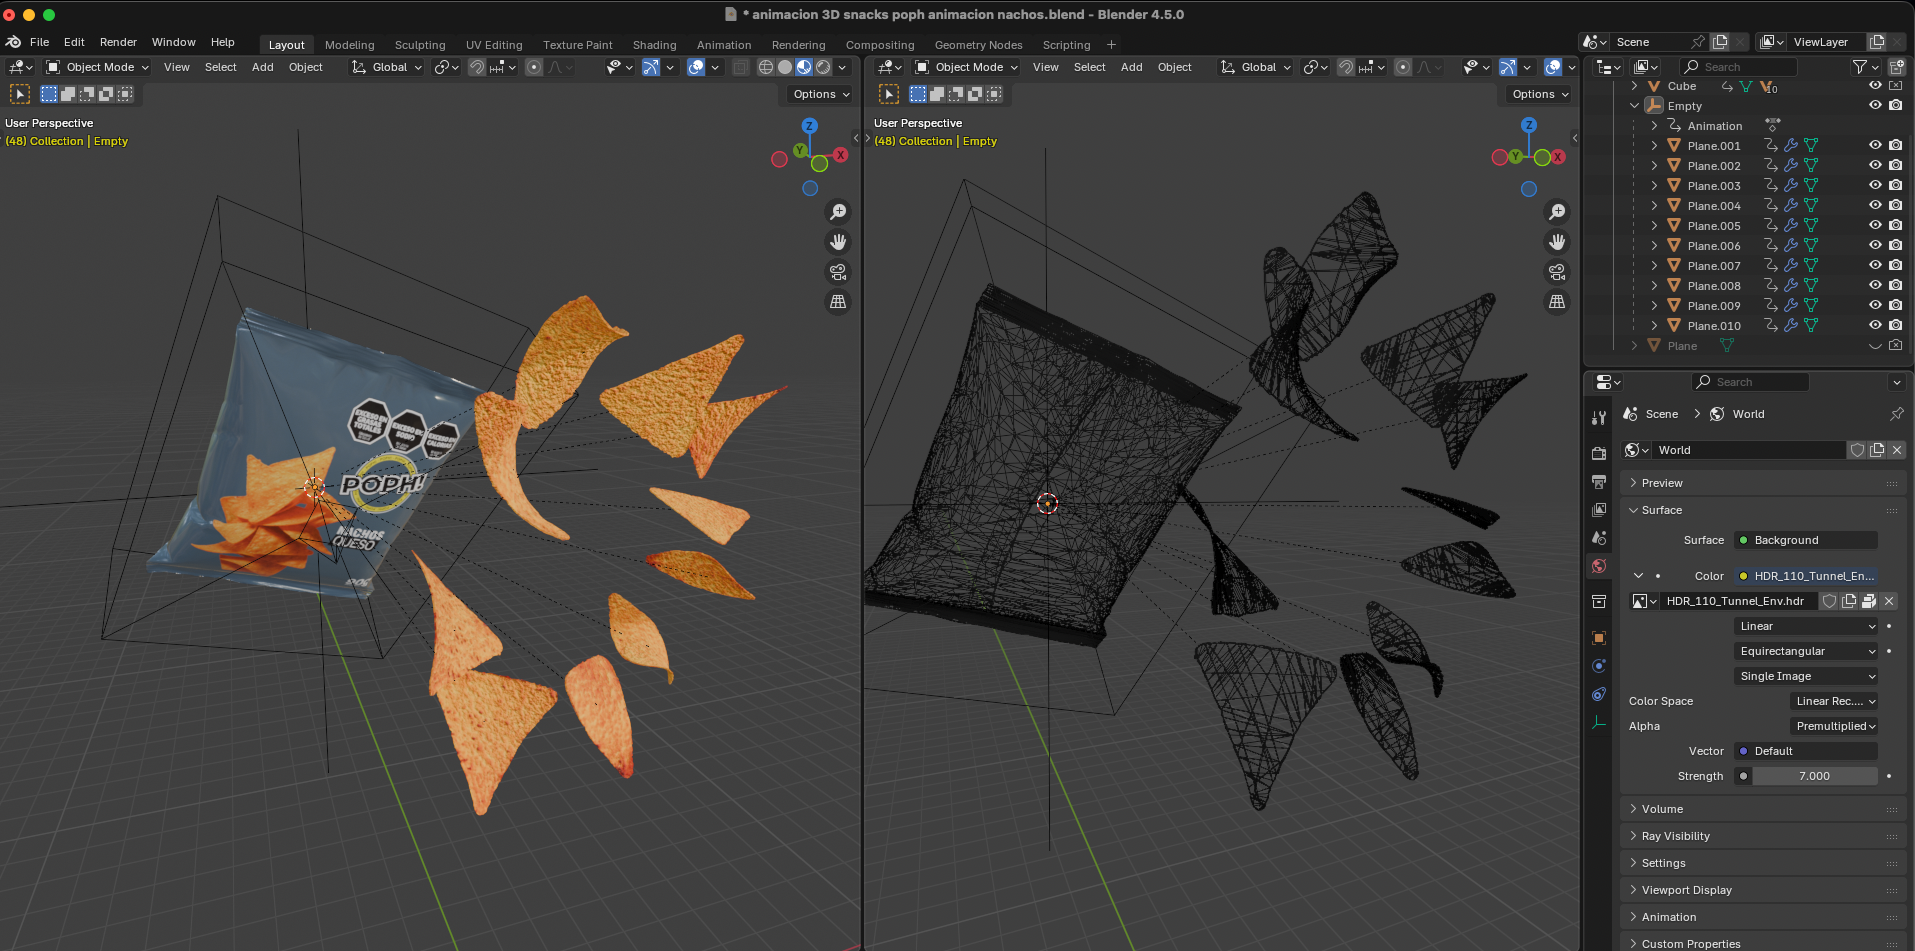The width and height of the screenshot is (1915, 951).
Task: Expand the Plane.005 tree item
Action: click(x=1654, y=226)
